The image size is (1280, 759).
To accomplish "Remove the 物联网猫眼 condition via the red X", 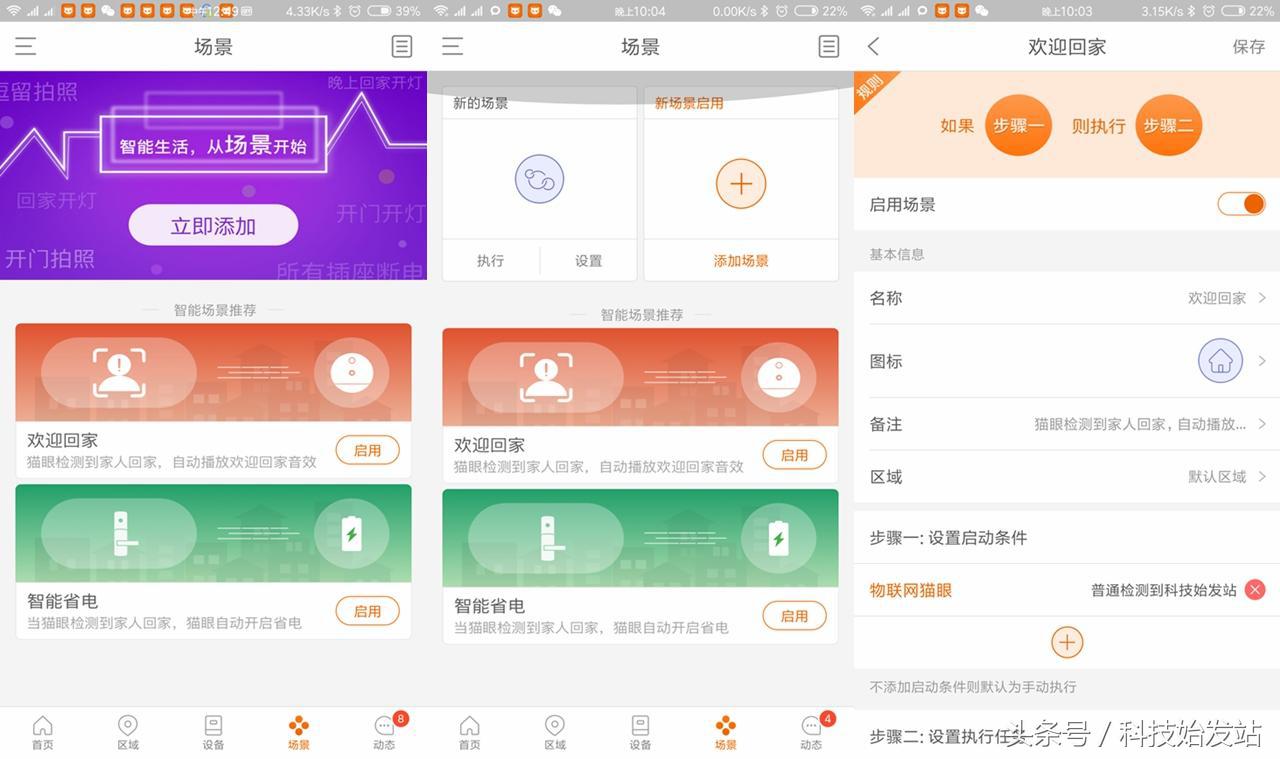I will tap(1255, 589).
